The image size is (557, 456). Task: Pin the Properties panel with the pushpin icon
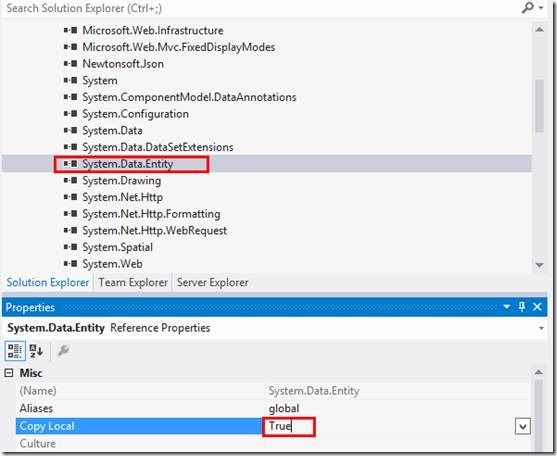click(x=521, y=306)
